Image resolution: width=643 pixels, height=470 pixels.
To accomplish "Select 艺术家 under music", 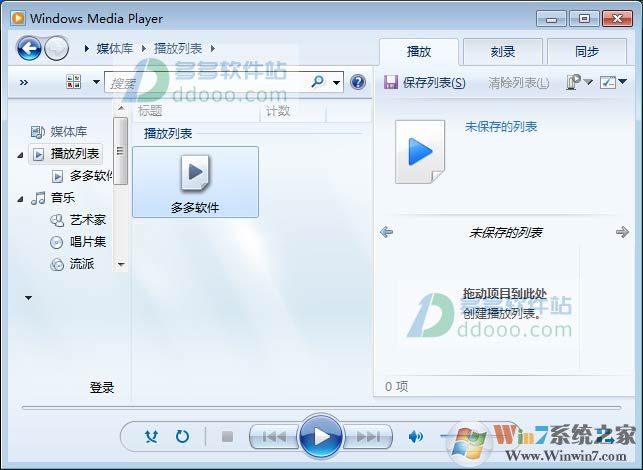I will click(78, 220).
